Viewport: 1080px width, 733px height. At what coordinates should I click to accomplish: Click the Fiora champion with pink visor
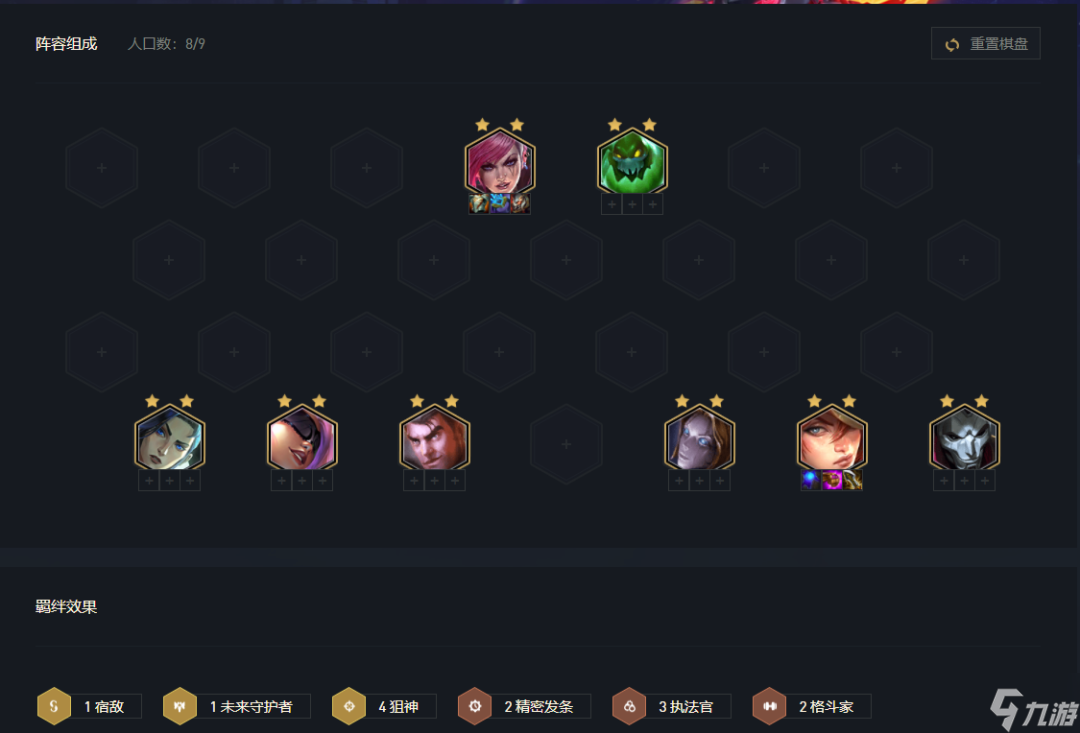302,439
